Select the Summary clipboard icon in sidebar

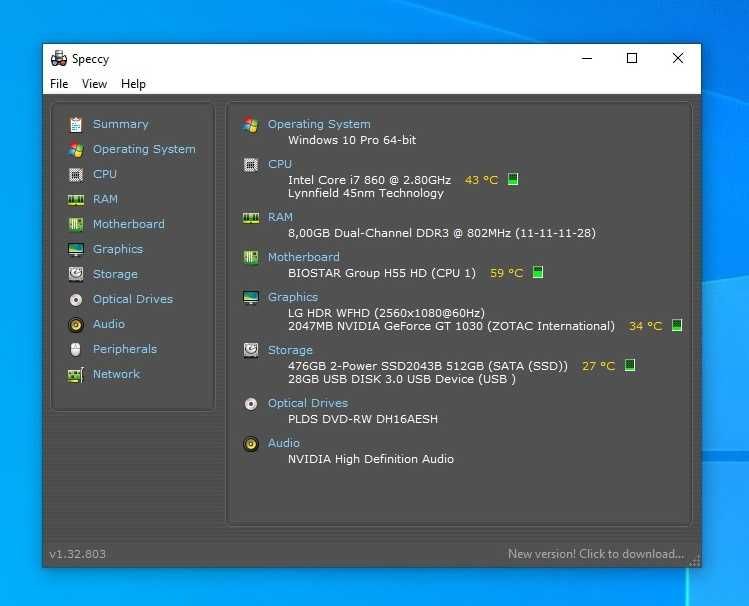[x=75, y=124]
